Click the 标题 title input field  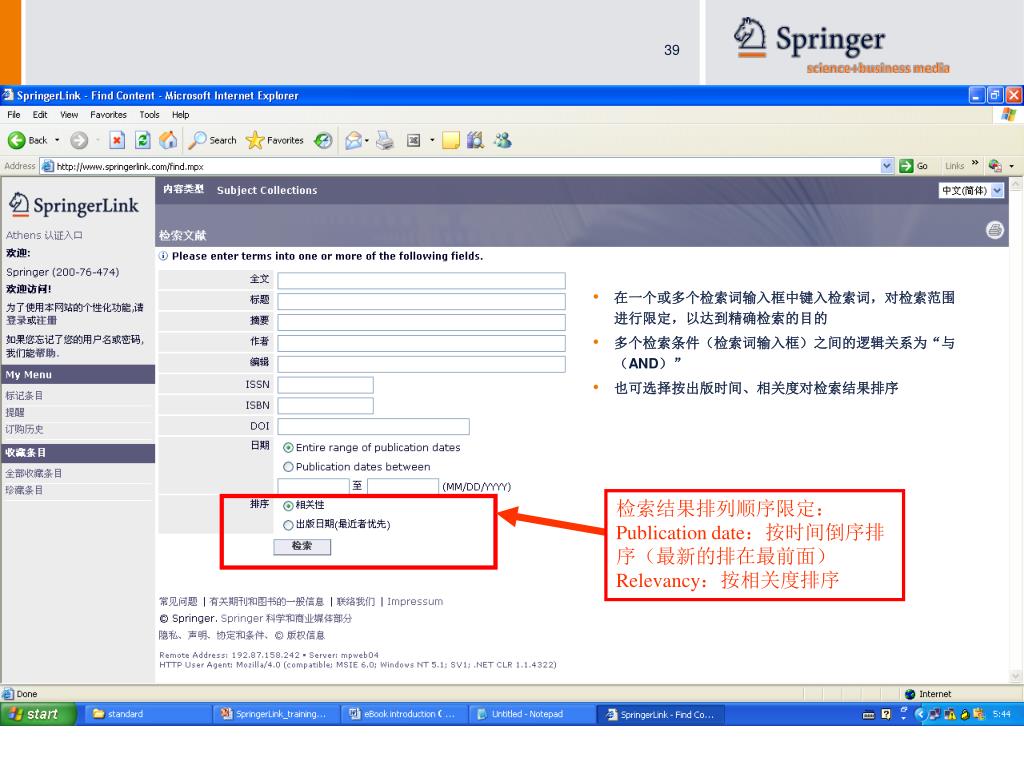click(421, 302)
